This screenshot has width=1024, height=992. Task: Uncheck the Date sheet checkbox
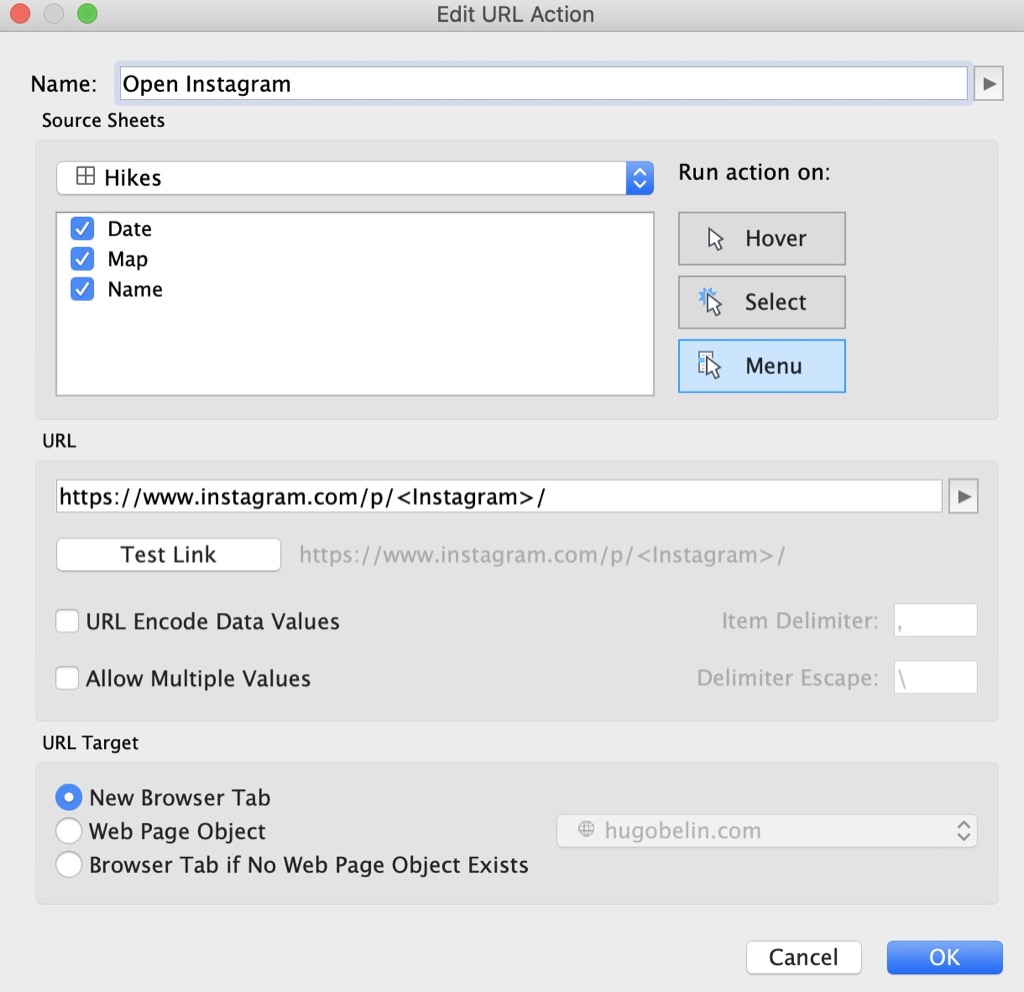(x=83, y=229)
